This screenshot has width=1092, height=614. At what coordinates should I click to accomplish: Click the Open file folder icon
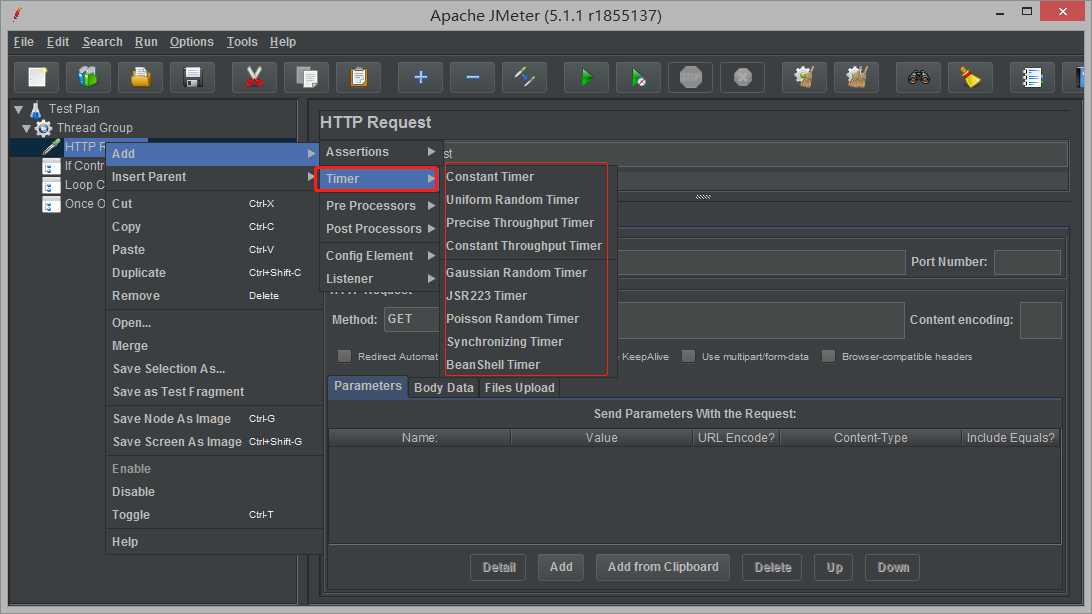click(140, 77)
